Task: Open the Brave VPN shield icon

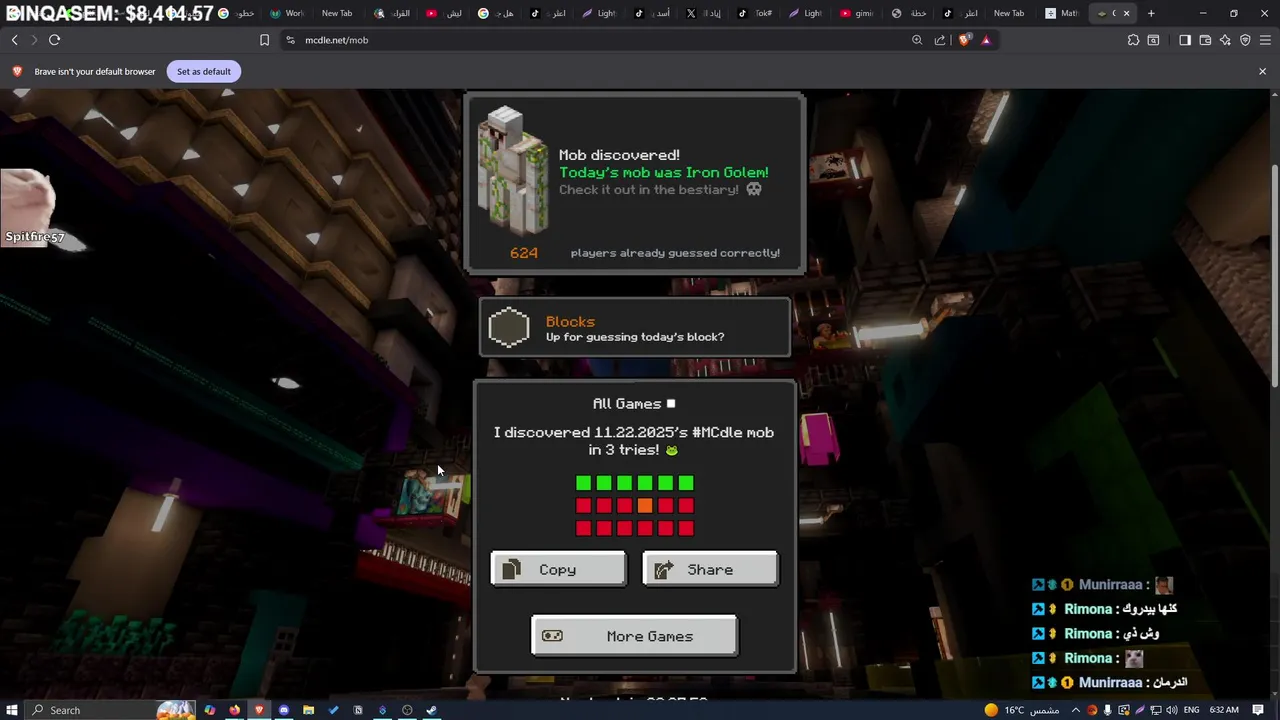Action: [1245, 40]
